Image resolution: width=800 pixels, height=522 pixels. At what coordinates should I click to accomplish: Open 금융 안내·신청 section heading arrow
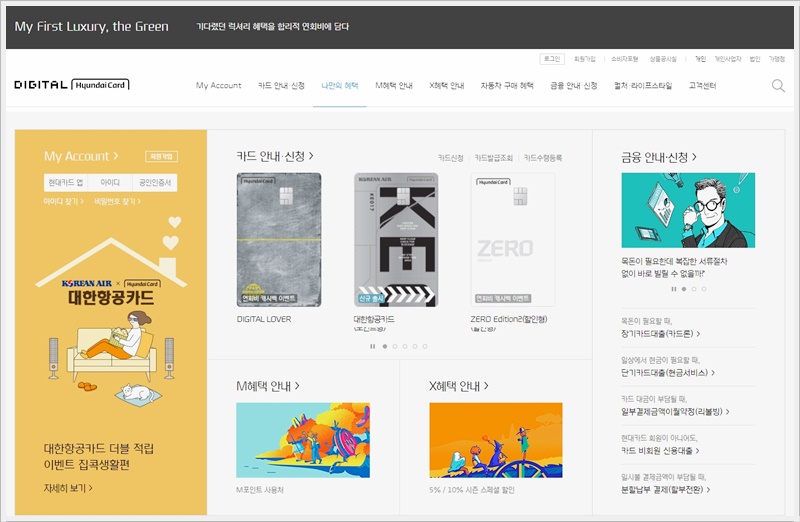pyautogui.click(x=694, y=157)
